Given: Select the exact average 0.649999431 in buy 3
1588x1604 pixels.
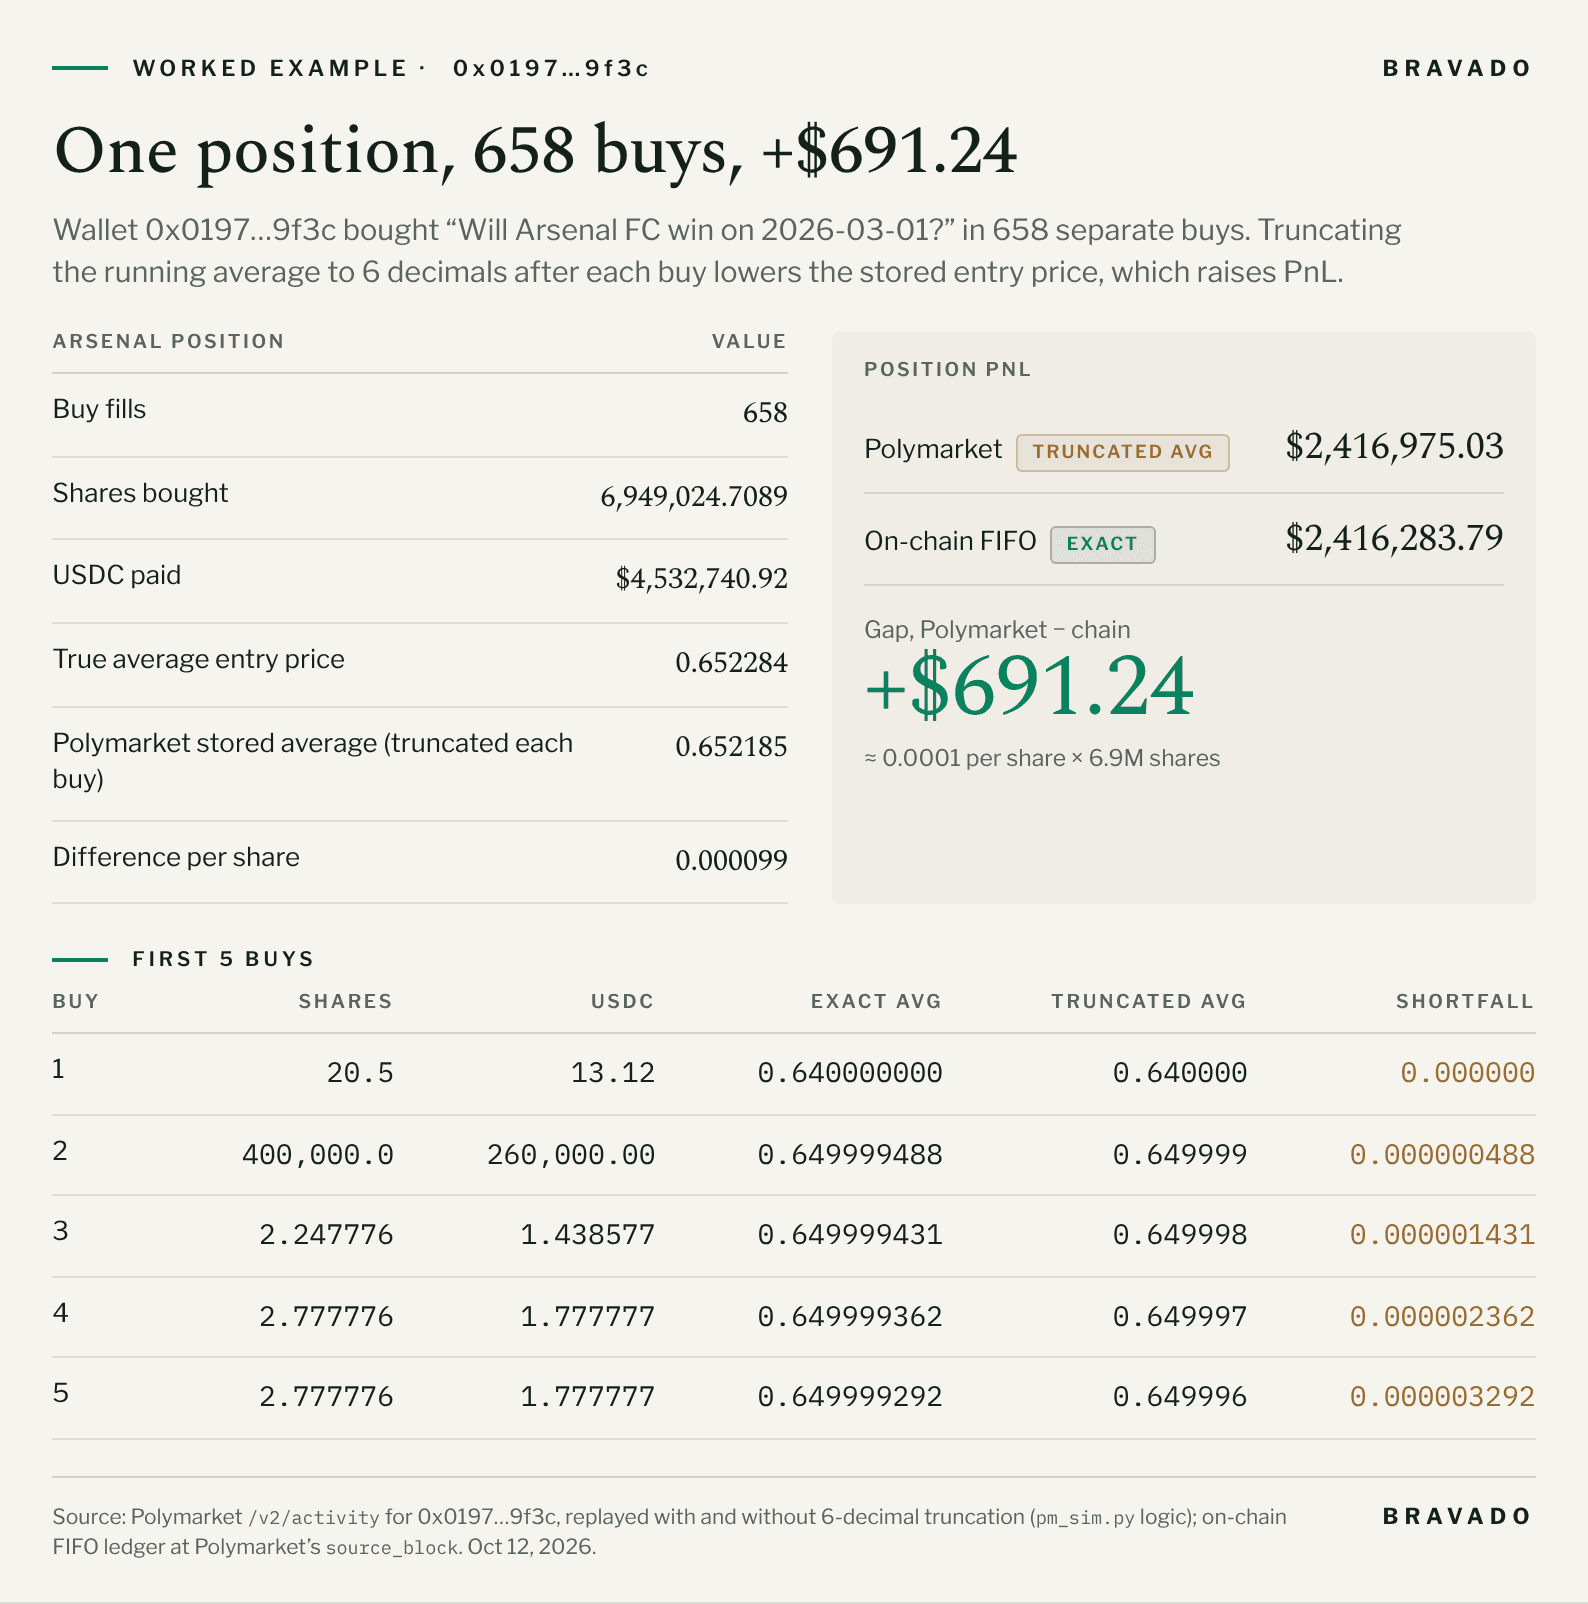Looking at the screenshot, I should tap(850, 1235).
